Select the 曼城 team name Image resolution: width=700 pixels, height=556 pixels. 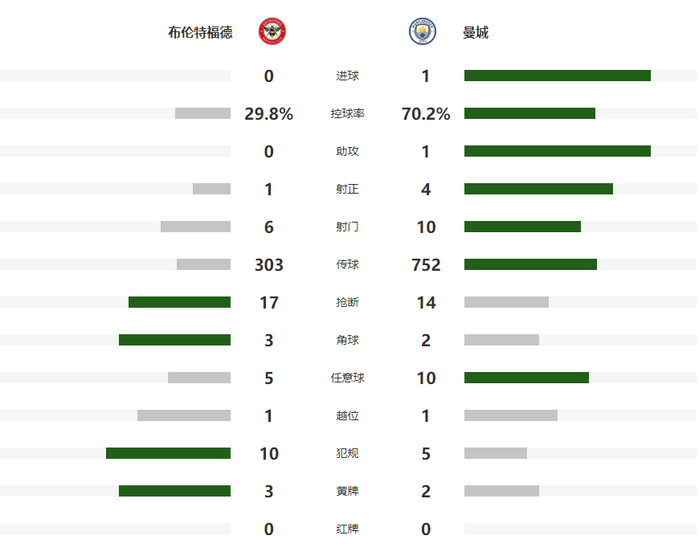click(475, 32)
